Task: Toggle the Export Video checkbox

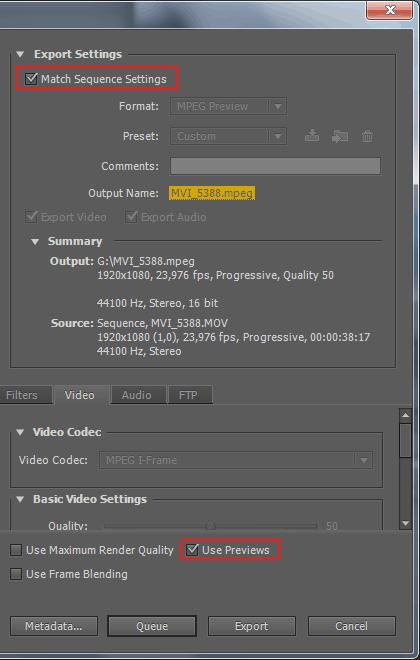Action: coord(31,217)
